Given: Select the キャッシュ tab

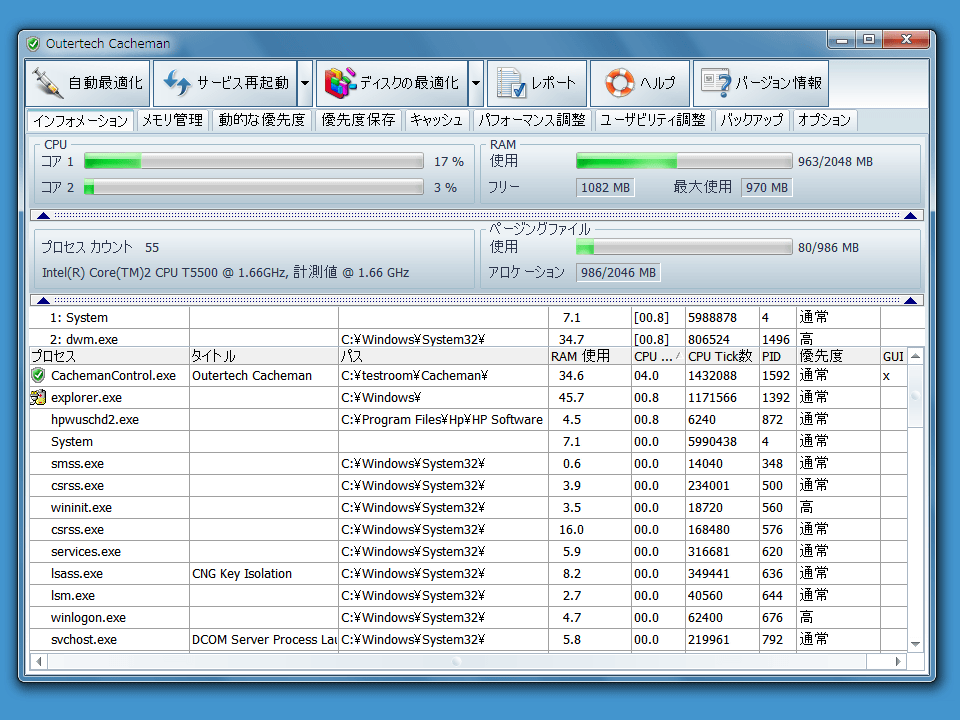Looking at the screenshot, I should 436,120.
